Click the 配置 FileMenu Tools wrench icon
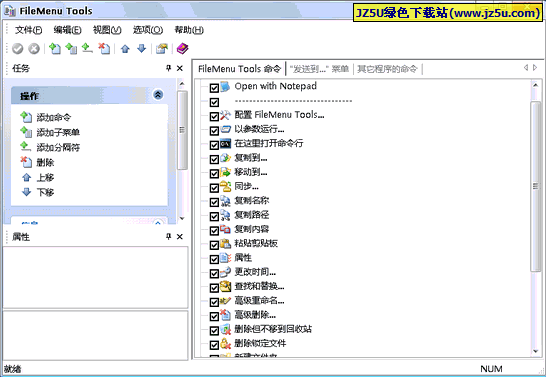The height and width of the screenshot is (377, 546). (225, 115)
